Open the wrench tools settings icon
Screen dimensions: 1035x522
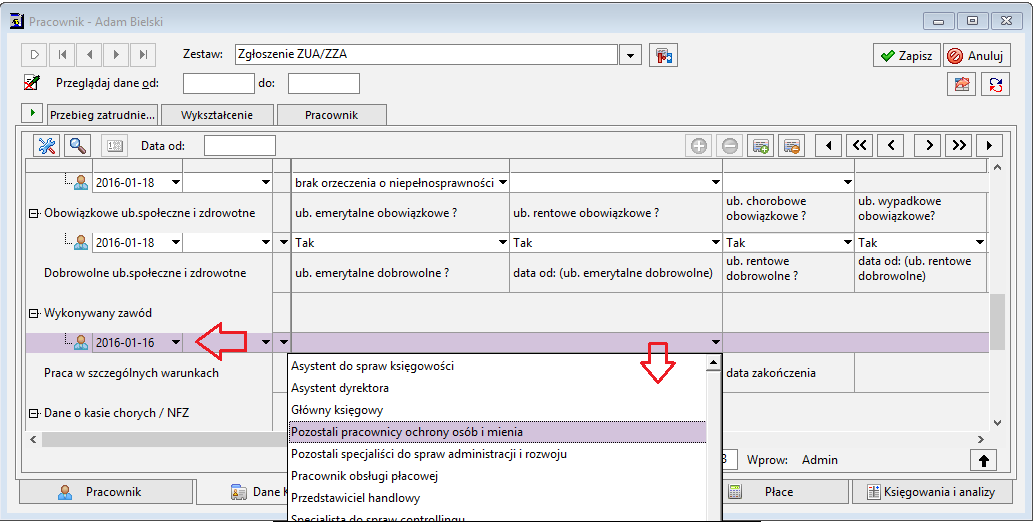47,145
